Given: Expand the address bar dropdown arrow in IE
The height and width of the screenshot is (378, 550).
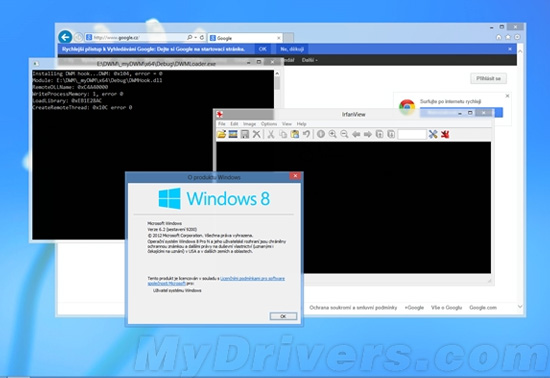Looking at the screenshot, I should (x=195, y=38).
